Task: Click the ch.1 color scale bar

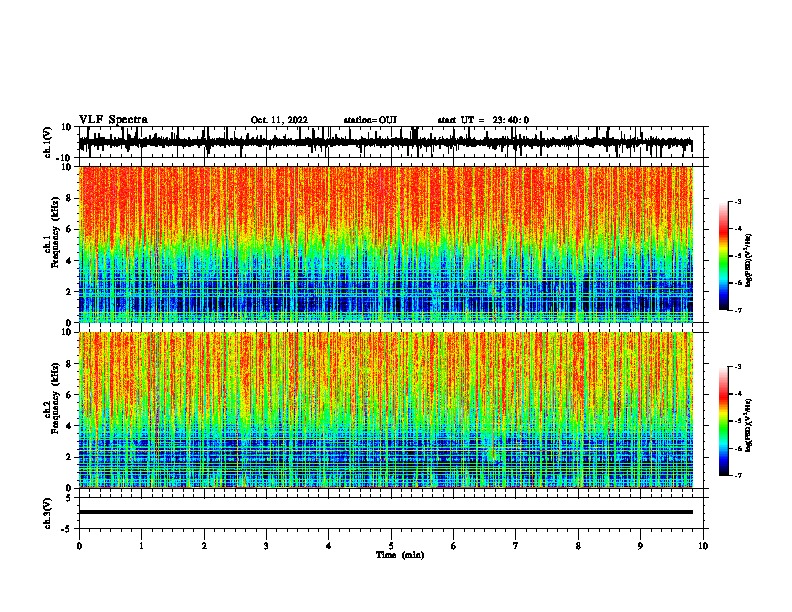Action: [724, 256]
